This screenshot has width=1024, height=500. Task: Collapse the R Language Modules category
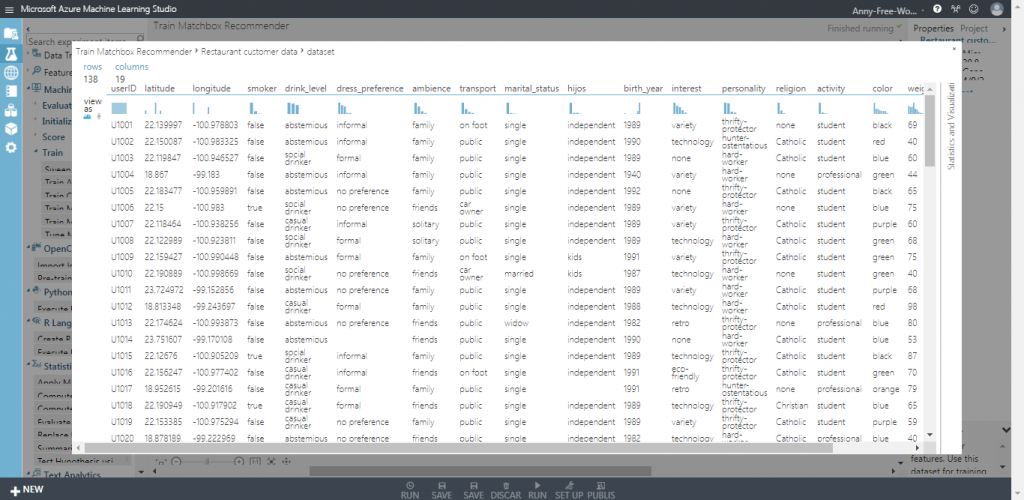coord(28,322)
